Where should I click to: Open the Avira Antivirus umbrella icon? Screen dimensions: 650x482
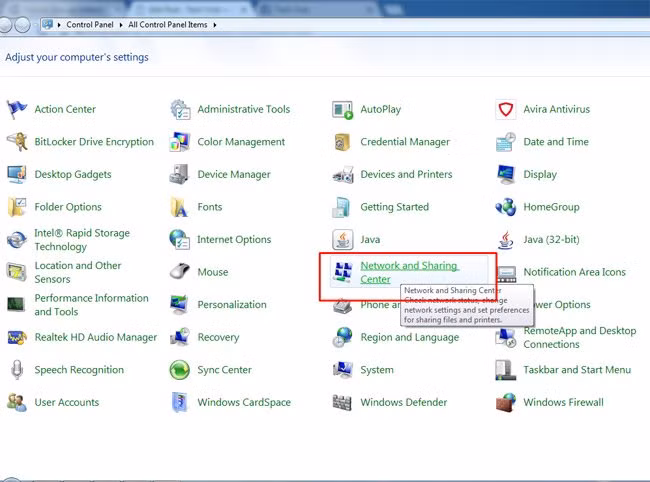506,109
